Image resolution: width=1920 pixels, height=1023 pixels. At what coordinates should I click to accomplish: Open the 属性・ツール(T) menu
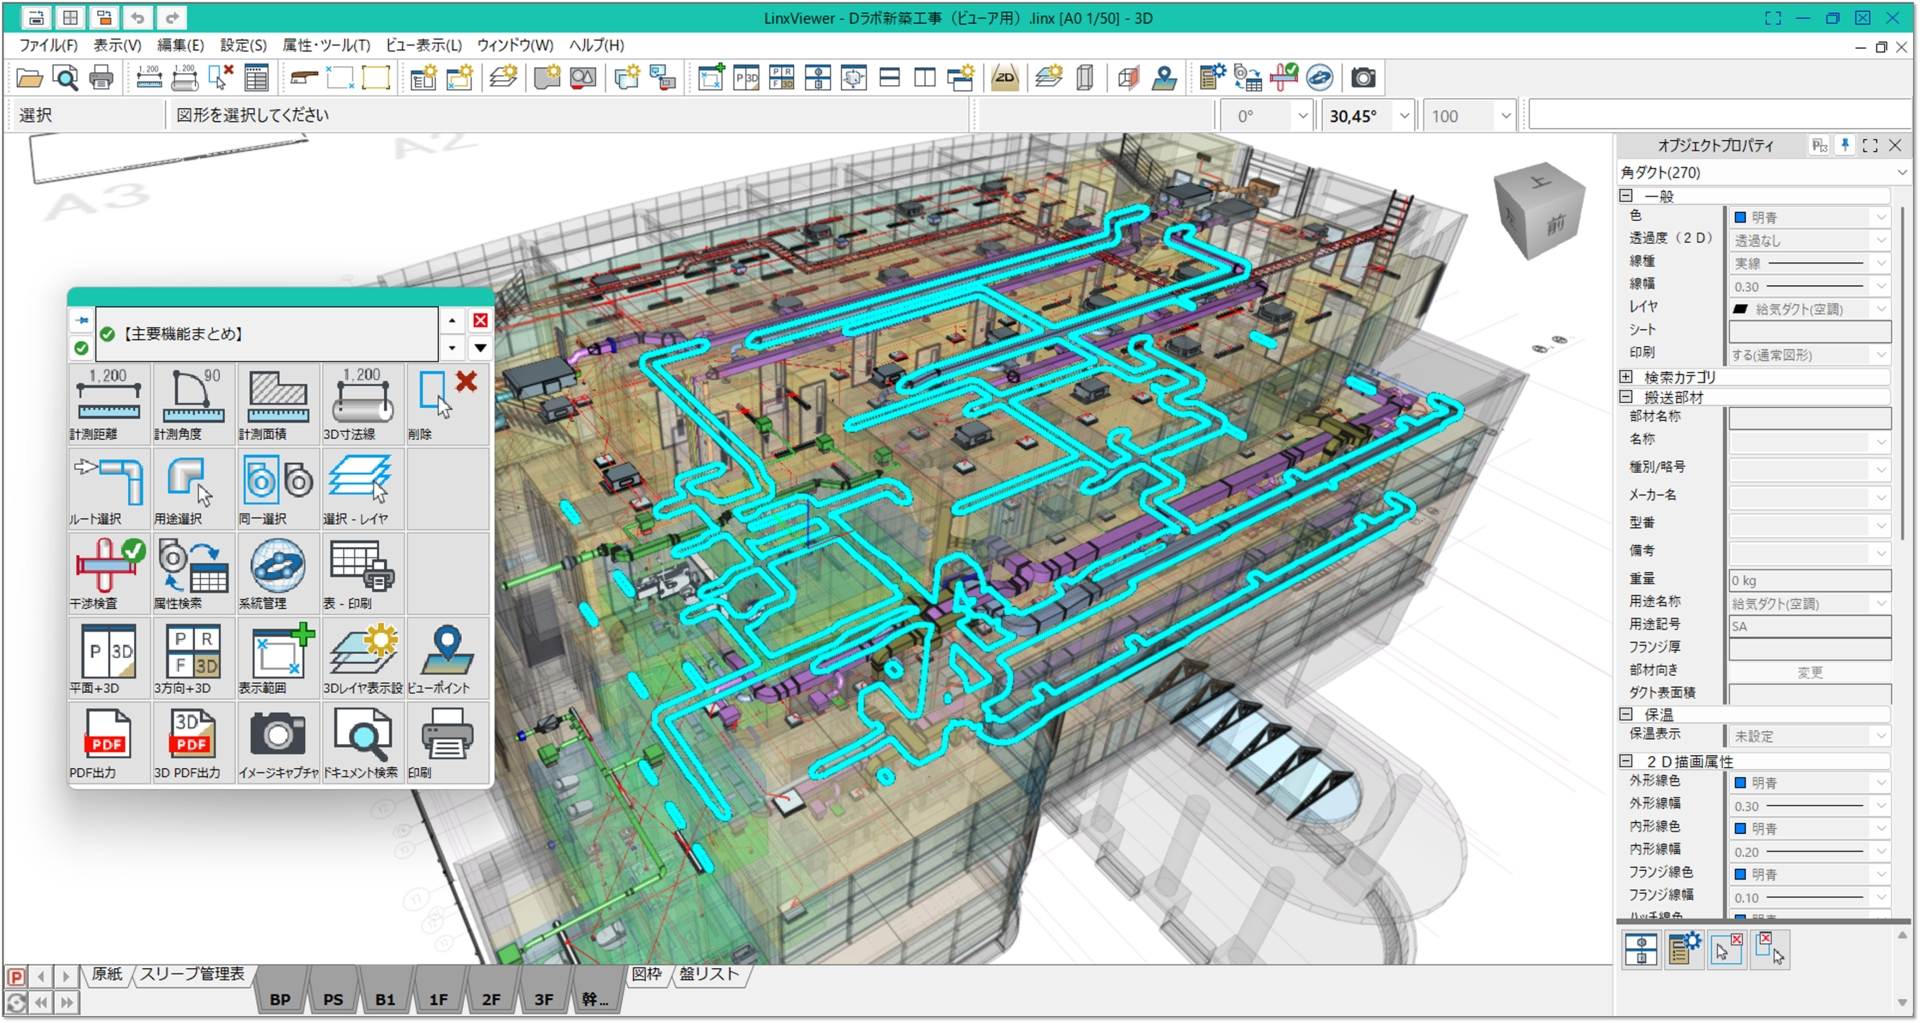pyautogui.click(x=326, y=45)
